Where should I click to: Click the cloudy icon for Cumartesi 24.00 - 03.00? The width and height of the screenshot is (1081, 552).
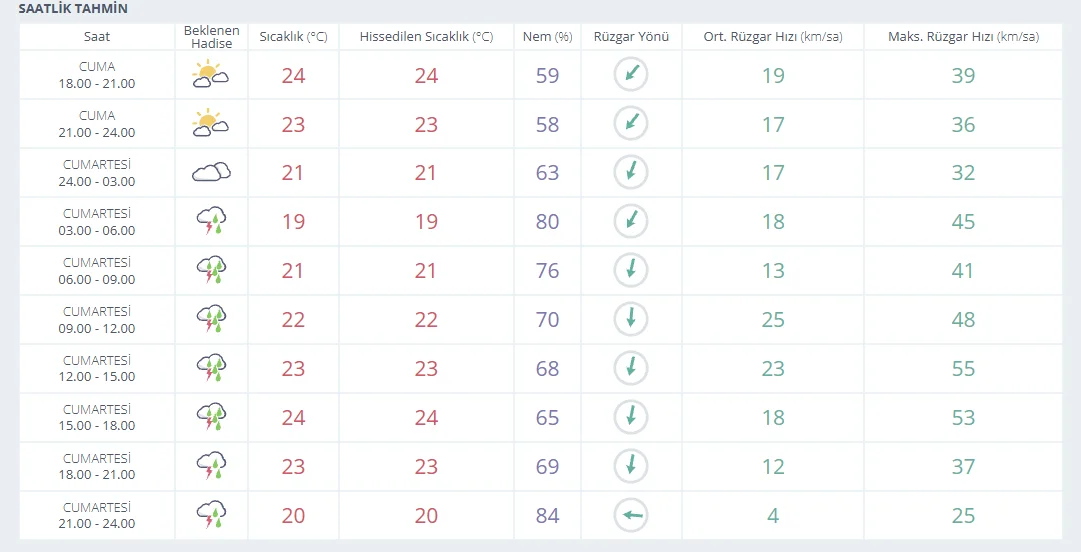(211, 172)
